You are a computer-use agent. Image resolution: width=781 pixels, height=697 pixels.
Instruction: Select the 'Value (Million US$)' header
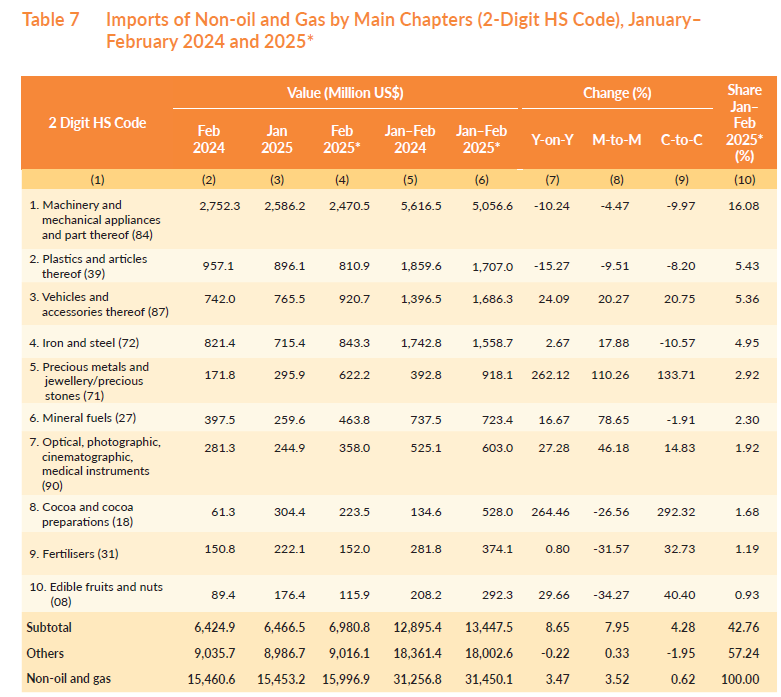click(346, 93)
